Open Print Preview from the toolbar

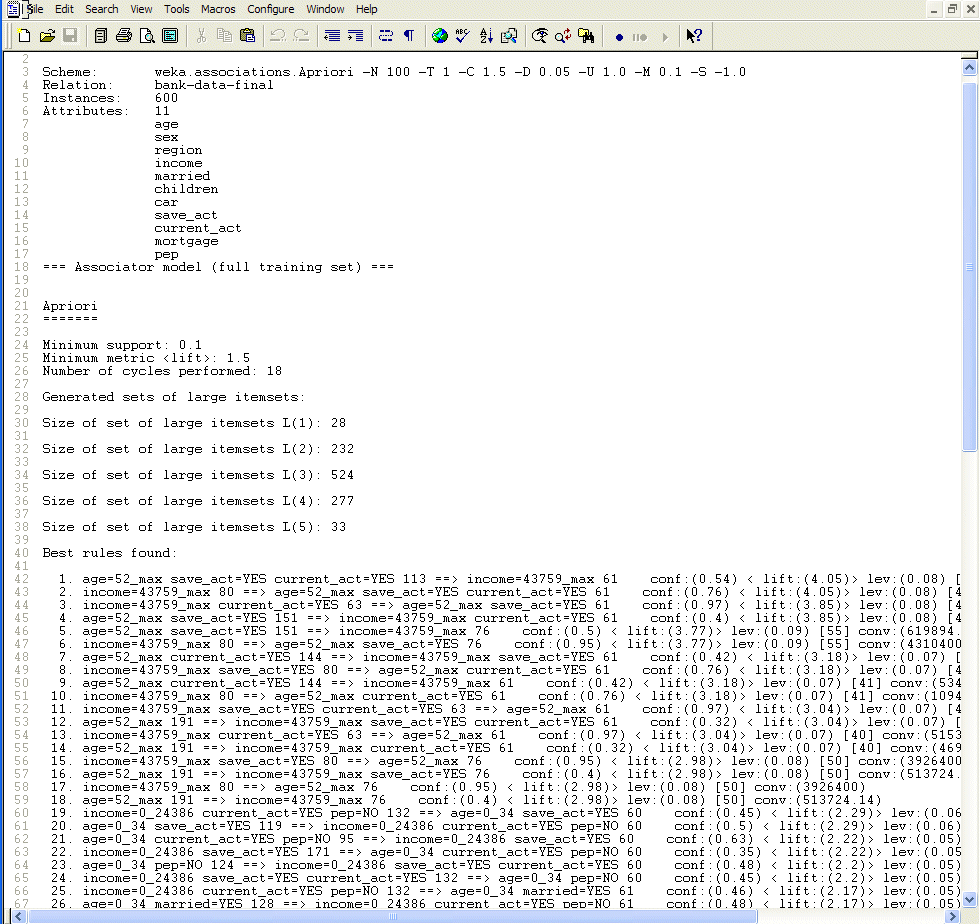147,36
